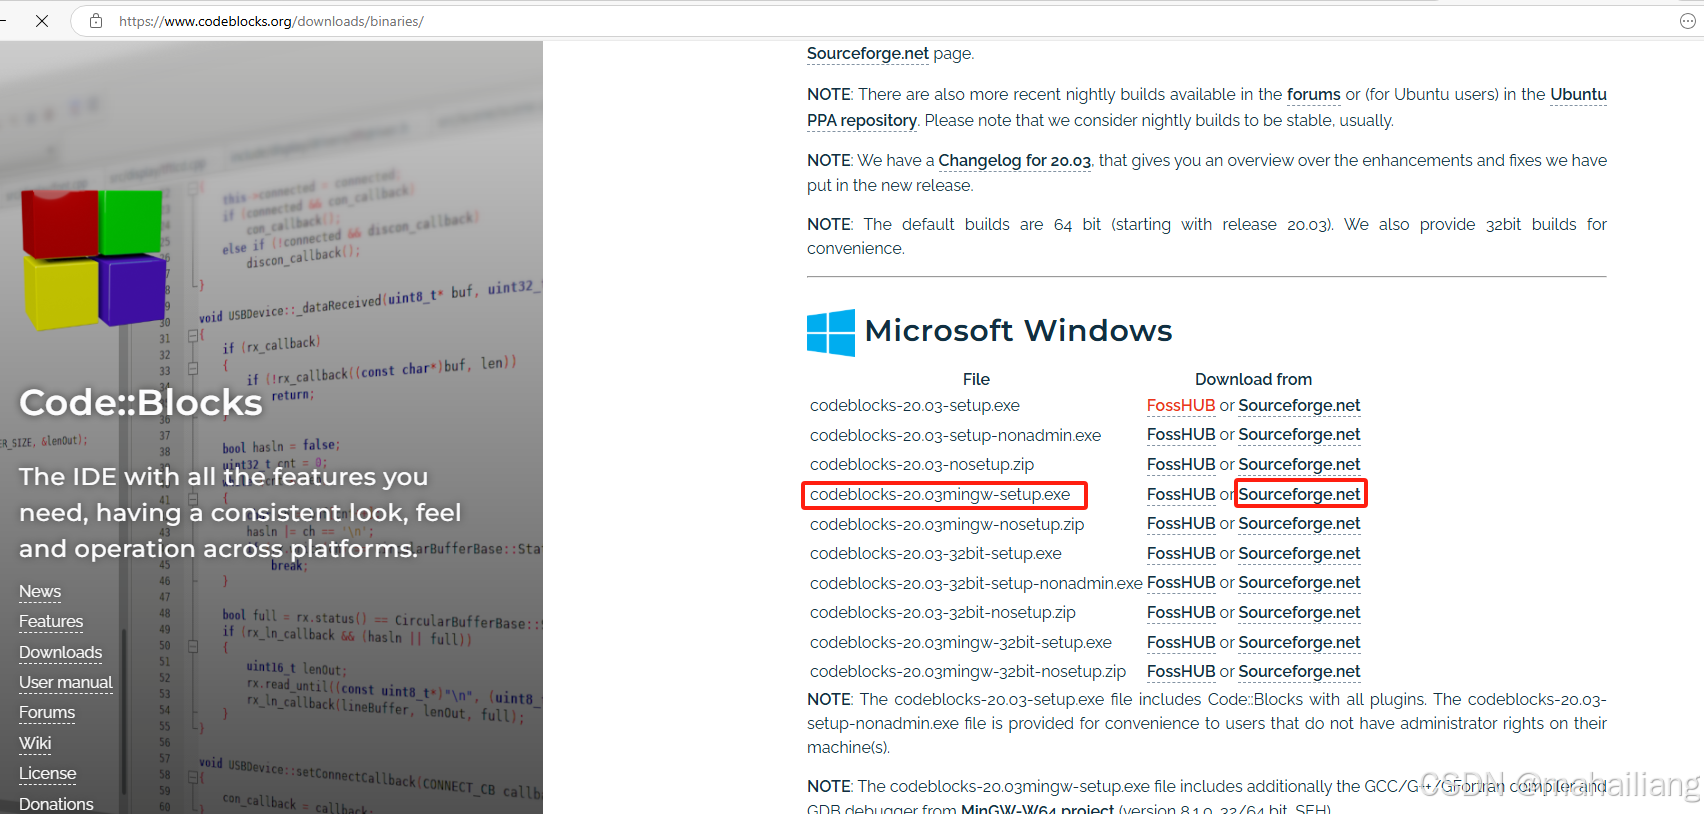Click Sourceforge.net for codeblocks-20.03mingw-32bit-nosetup.zip
The height and width of the screenshot is (814, 1704).
click(x=1299, y=672)
